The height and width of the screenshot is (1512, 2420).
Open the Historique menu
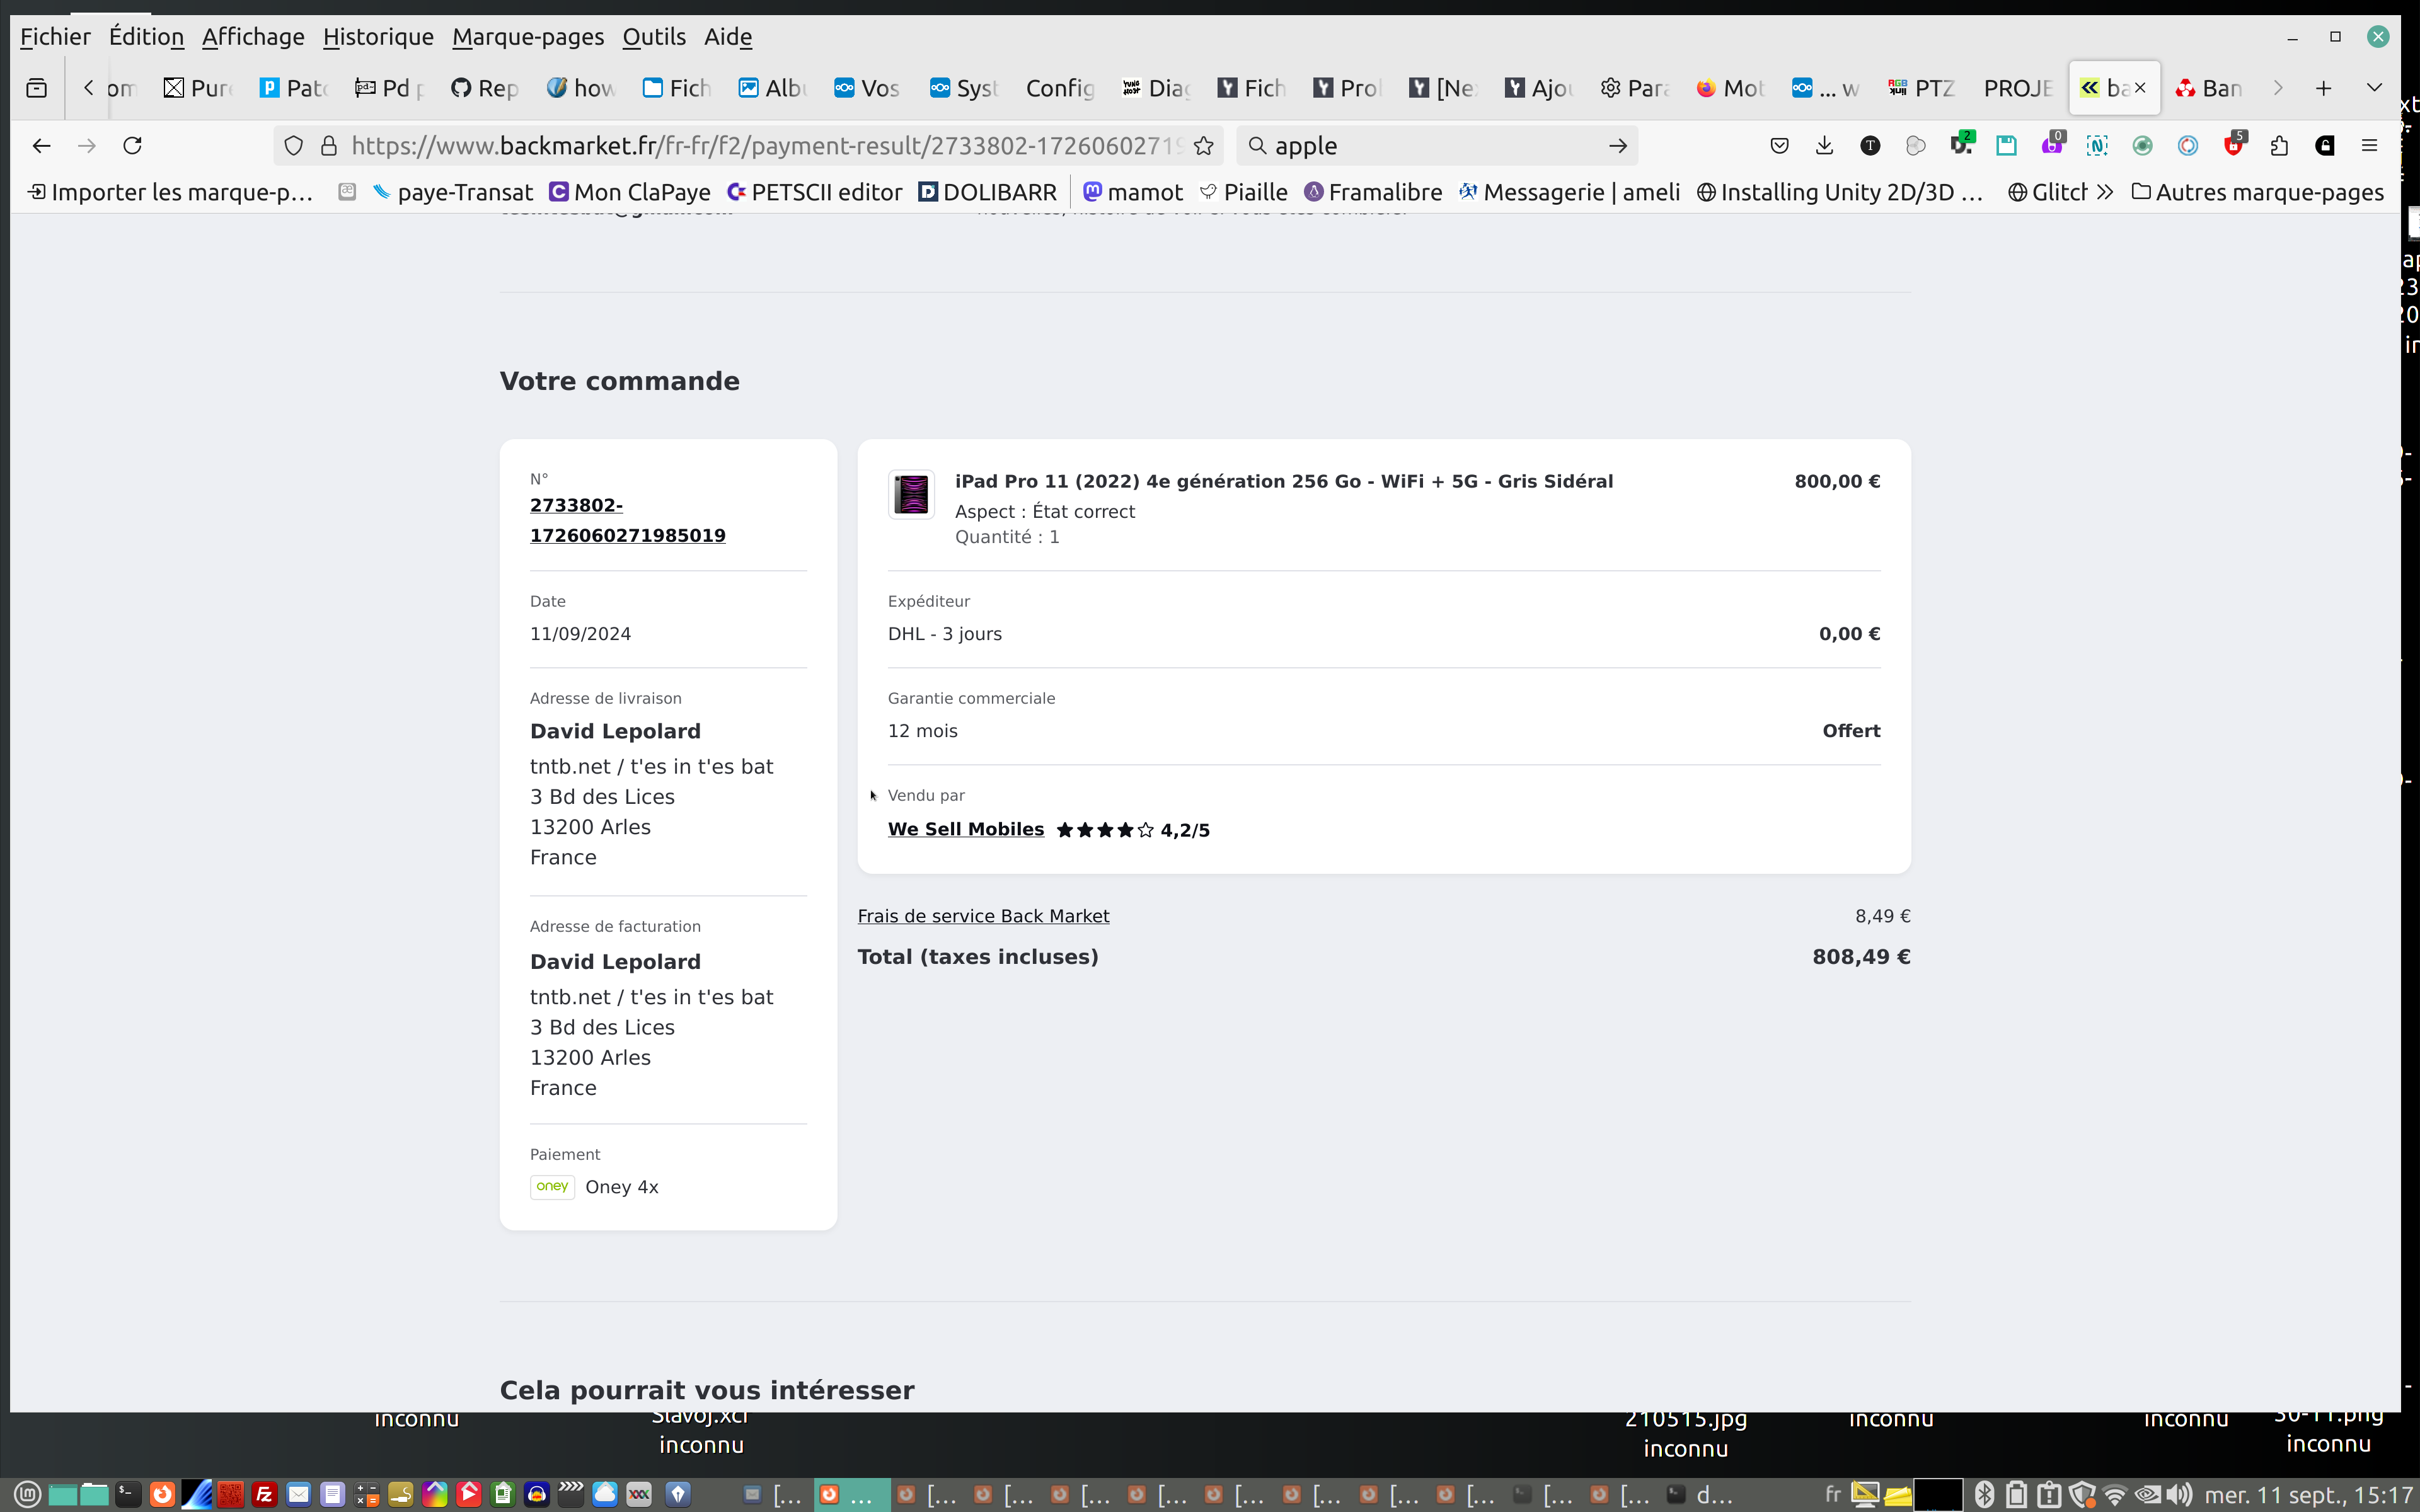click(377, 37)
